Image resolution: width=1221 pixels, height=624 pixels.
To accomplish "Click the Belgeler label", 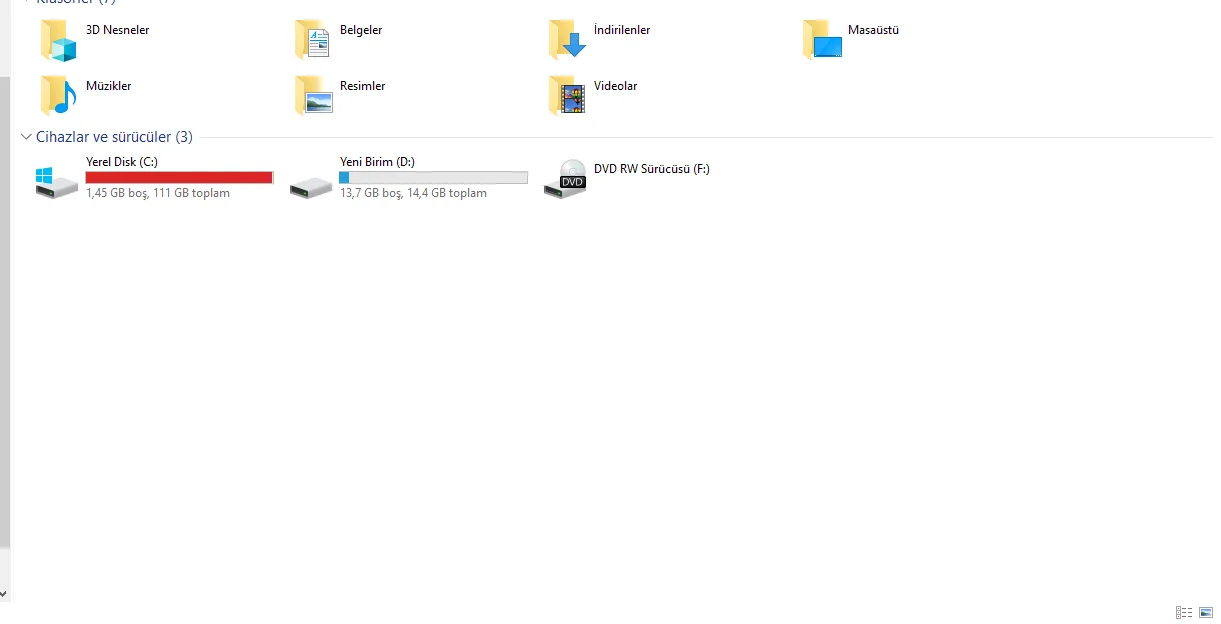I will tap(361, 30).
